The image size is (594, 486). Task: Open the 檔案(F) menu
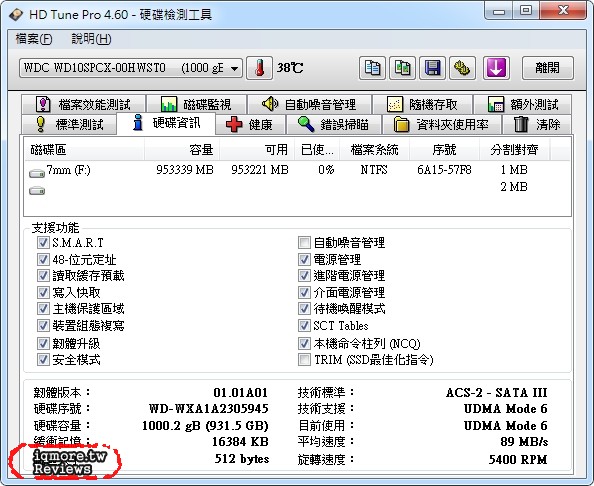(34, 39)
